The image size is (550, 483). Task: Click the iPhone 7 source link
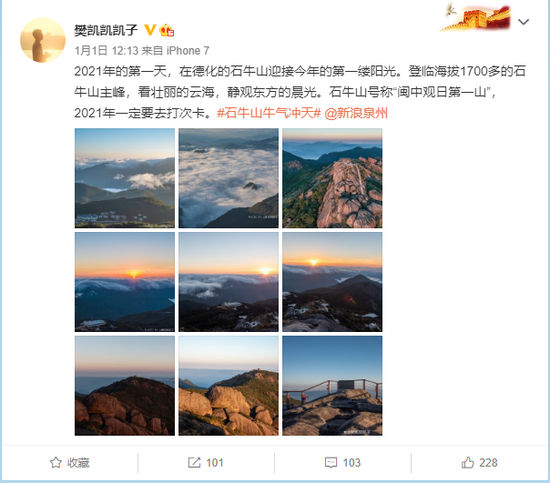click(188, 51)
